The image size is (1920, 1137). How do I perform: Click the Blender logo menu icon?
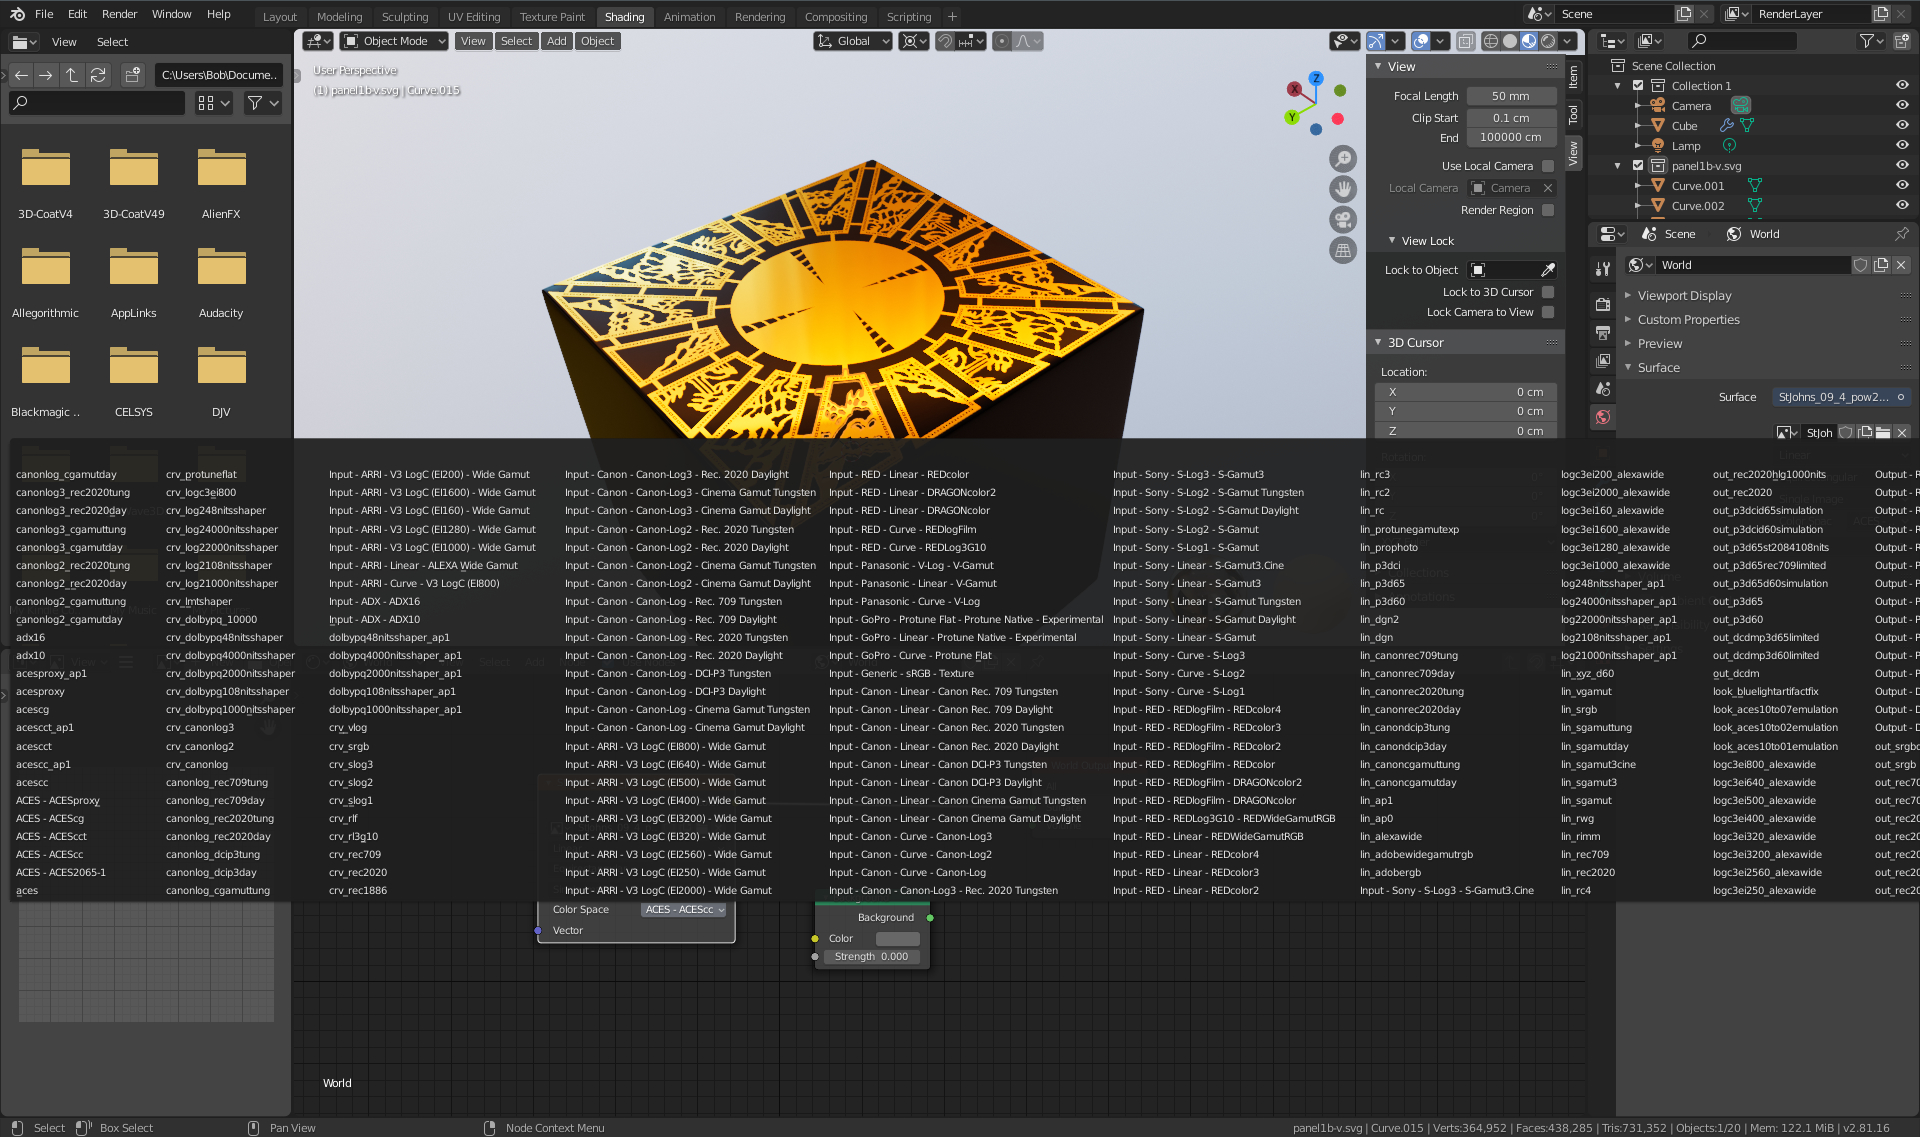tap(15, 14)
